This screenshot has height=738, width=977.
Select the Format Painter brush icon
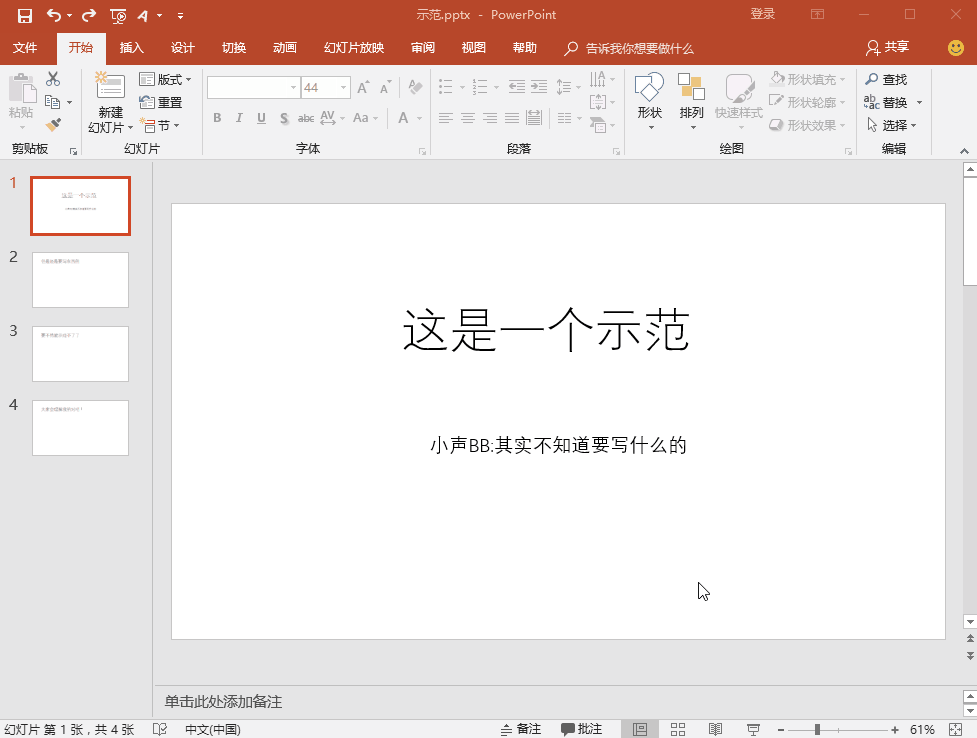tap(53, 125)
